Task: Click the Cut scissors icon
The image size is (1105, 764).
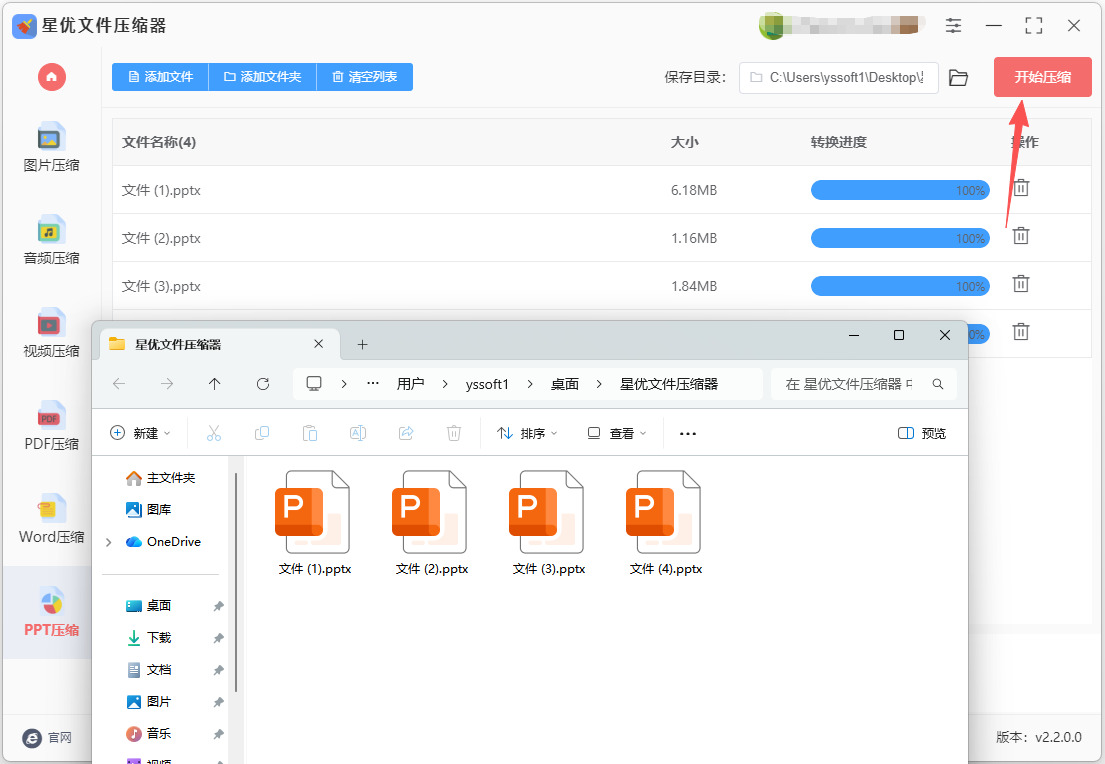Action: coord(214,433)
